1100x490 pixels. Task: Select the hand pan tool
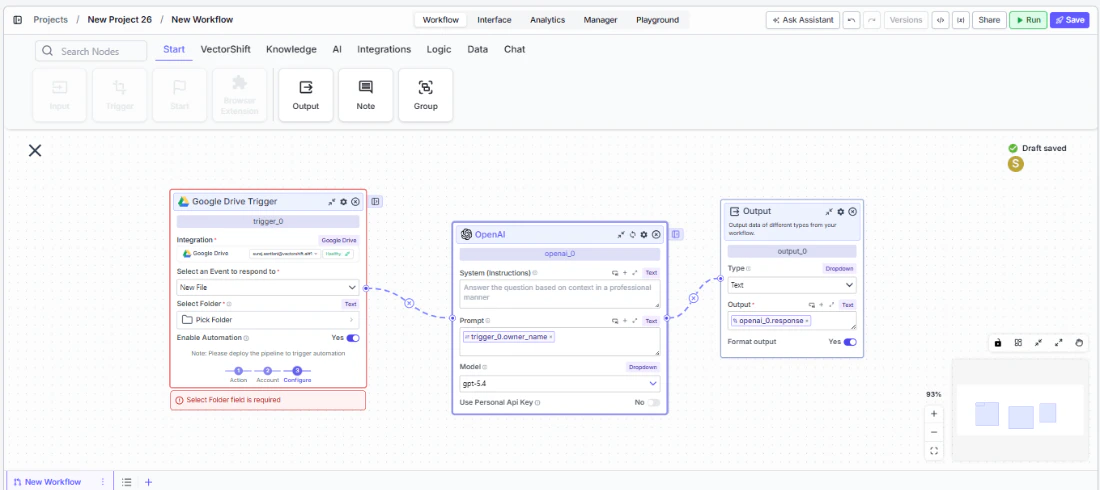(1080, 343)
